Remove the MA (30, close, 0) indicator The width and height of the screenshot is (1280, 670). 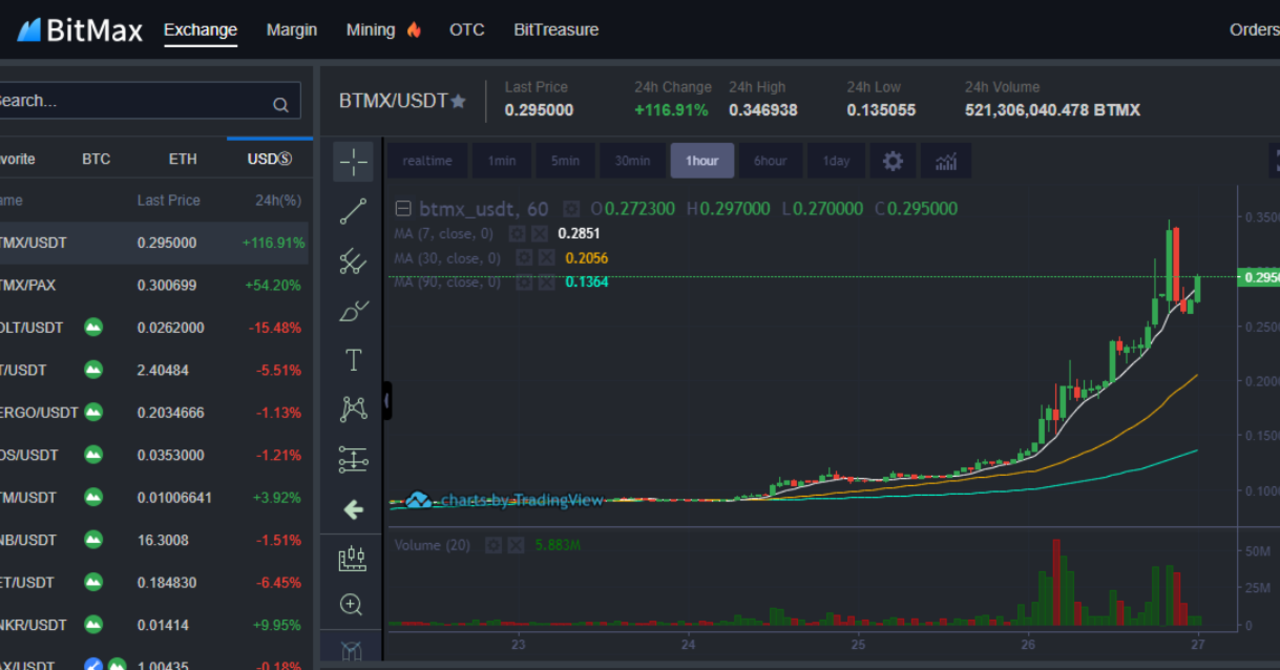(x=546, y=258)
